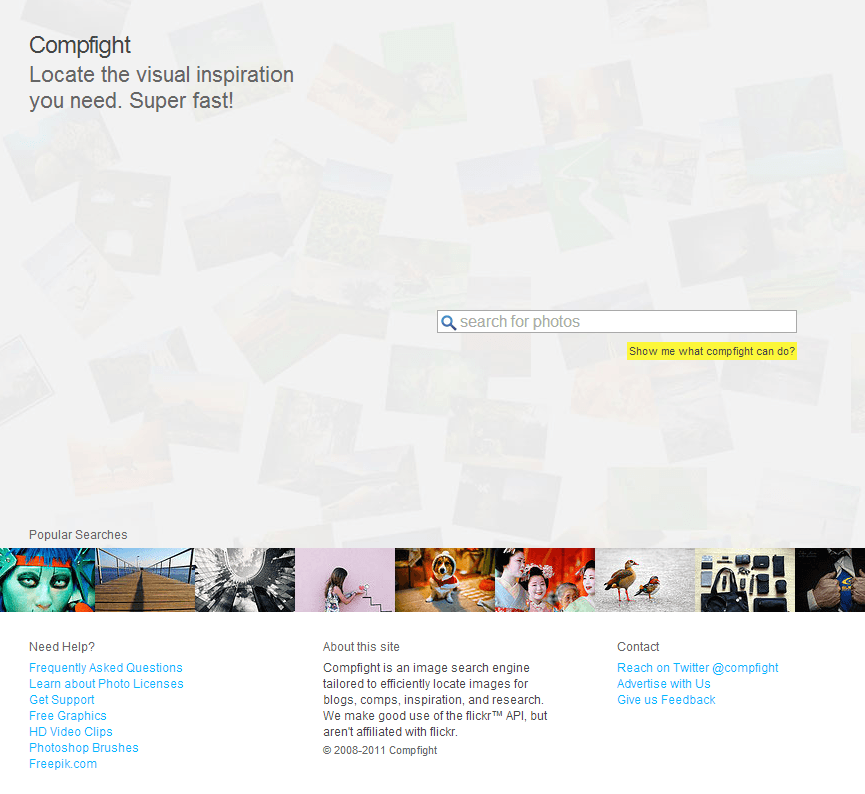Go to Photoshop Brushes link
Screen dimensions: 865x794
tap(84, 748)
